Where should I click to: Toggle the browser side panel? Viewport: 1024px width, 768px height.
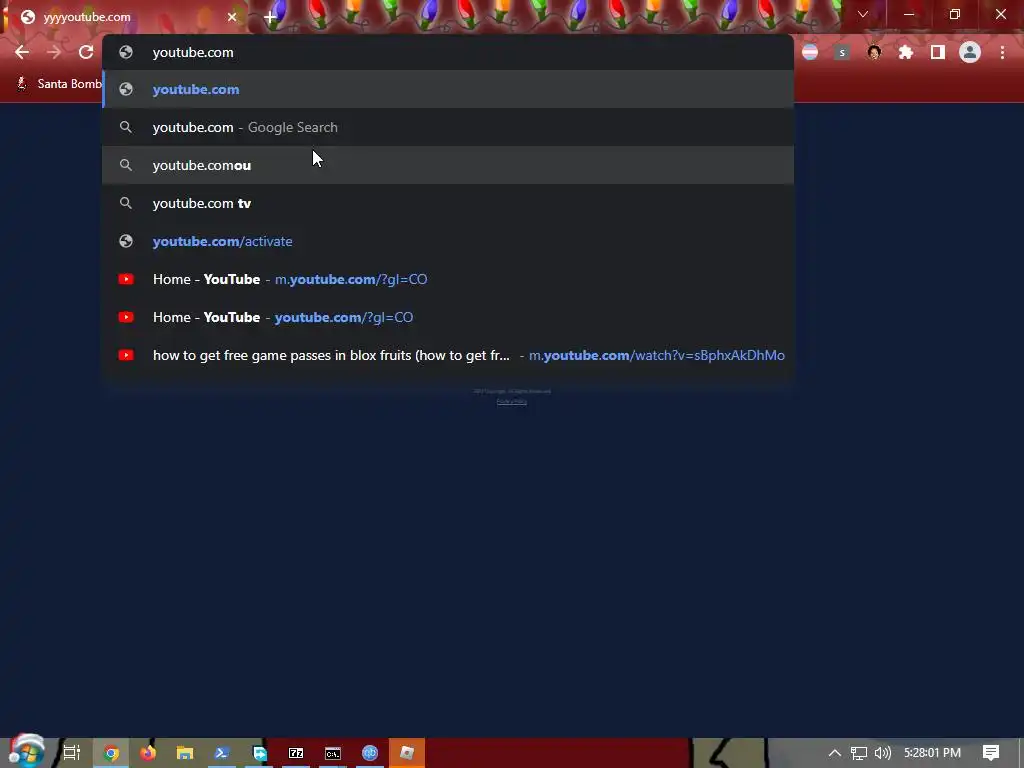pyautogui.click(x=938, y=52)
